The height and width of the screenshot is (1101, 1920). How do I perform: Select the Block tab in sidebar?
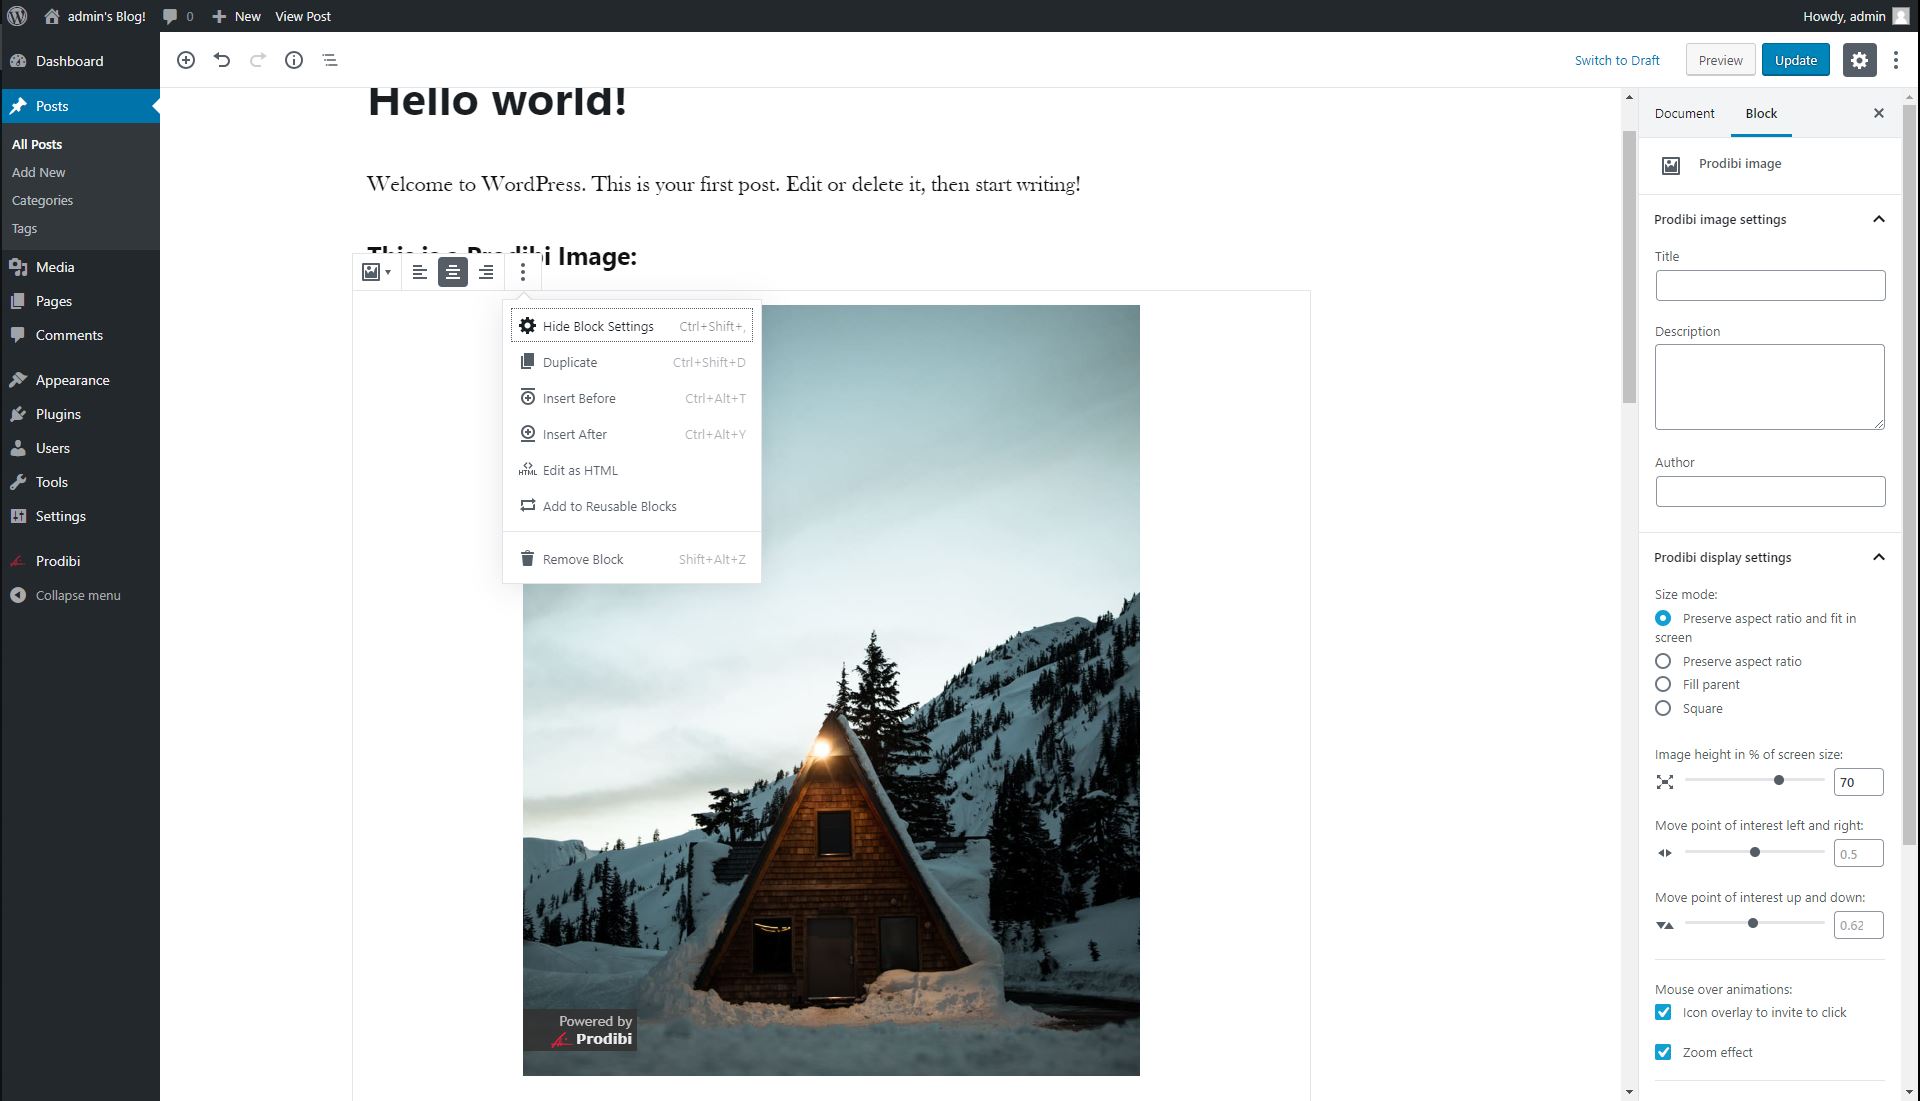click(1760, 112)
